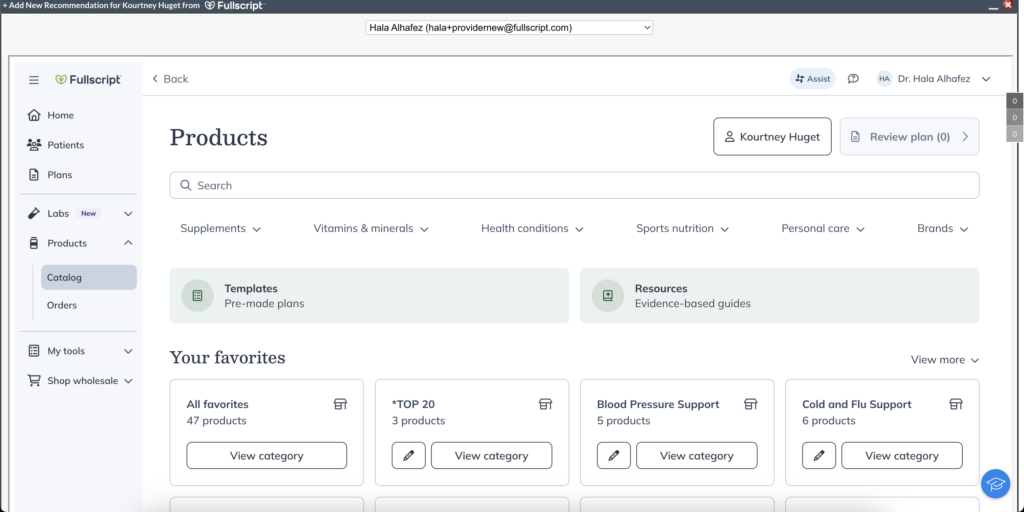Open the Personal care dropdown
The width and height of the screenshot is (1024, 512).
(x=823, y=229)
